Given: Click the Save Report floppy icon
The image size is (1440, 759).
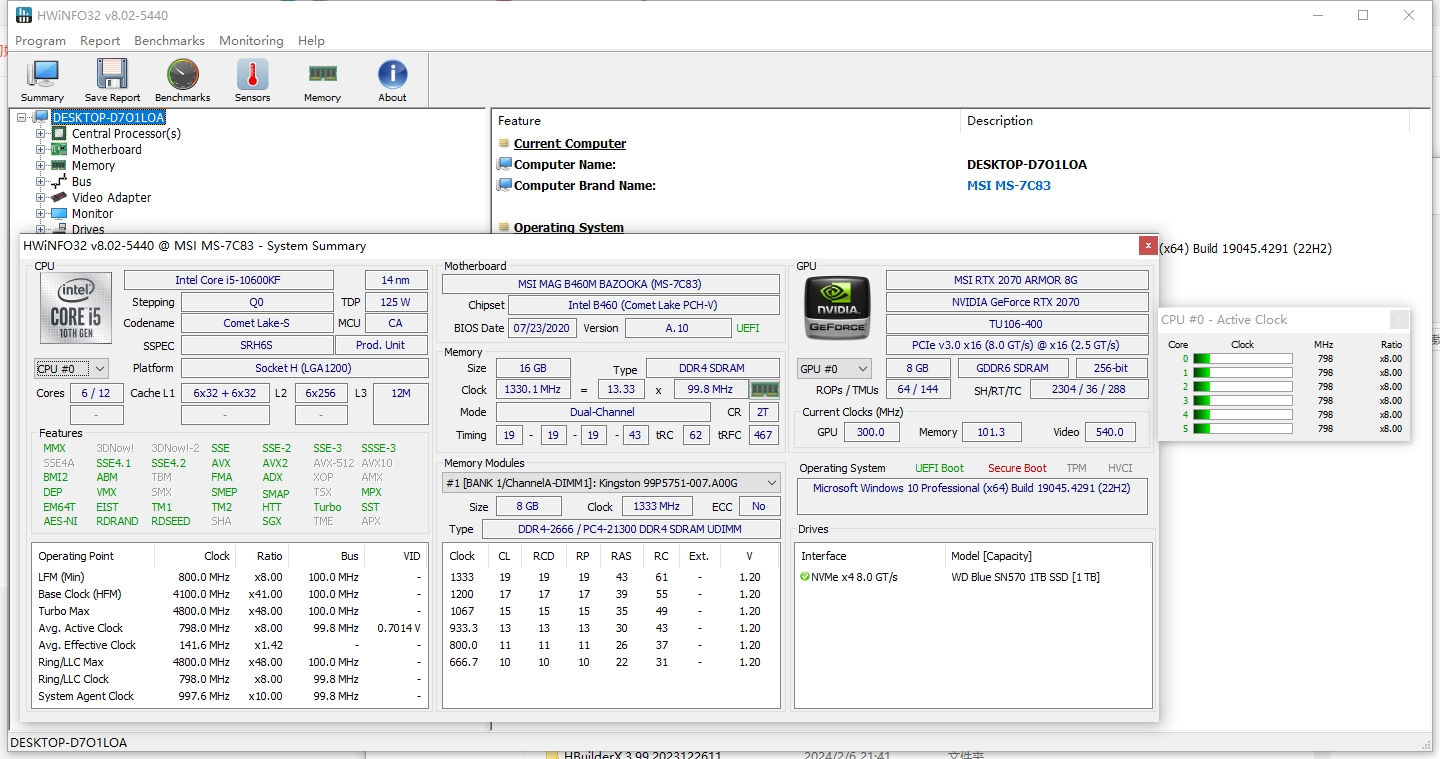Looking at the screenshot, I should [112, 80].
